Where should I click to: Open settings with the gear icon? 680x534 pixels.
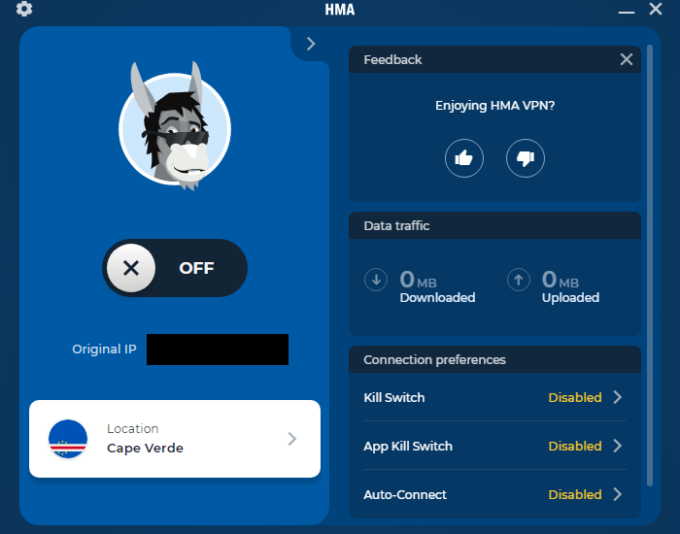click(24, 9)
